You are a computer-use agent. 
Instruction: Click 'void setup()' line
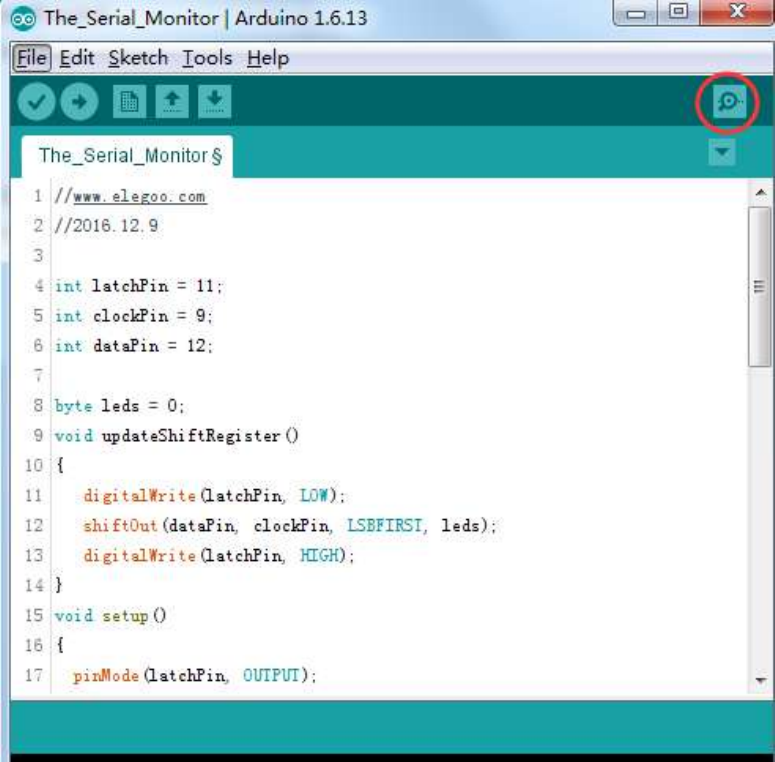110,616
